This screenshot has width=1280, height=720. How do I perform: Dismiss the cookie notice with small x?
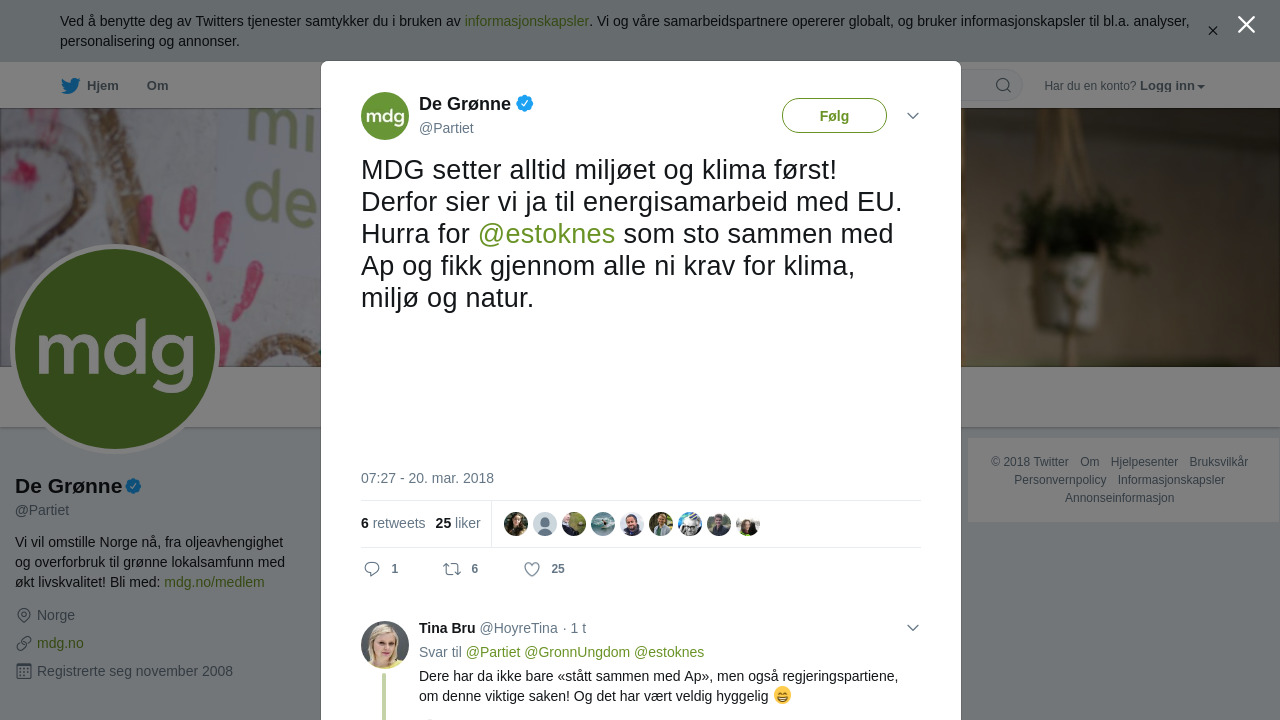[x=1212, y=31]
